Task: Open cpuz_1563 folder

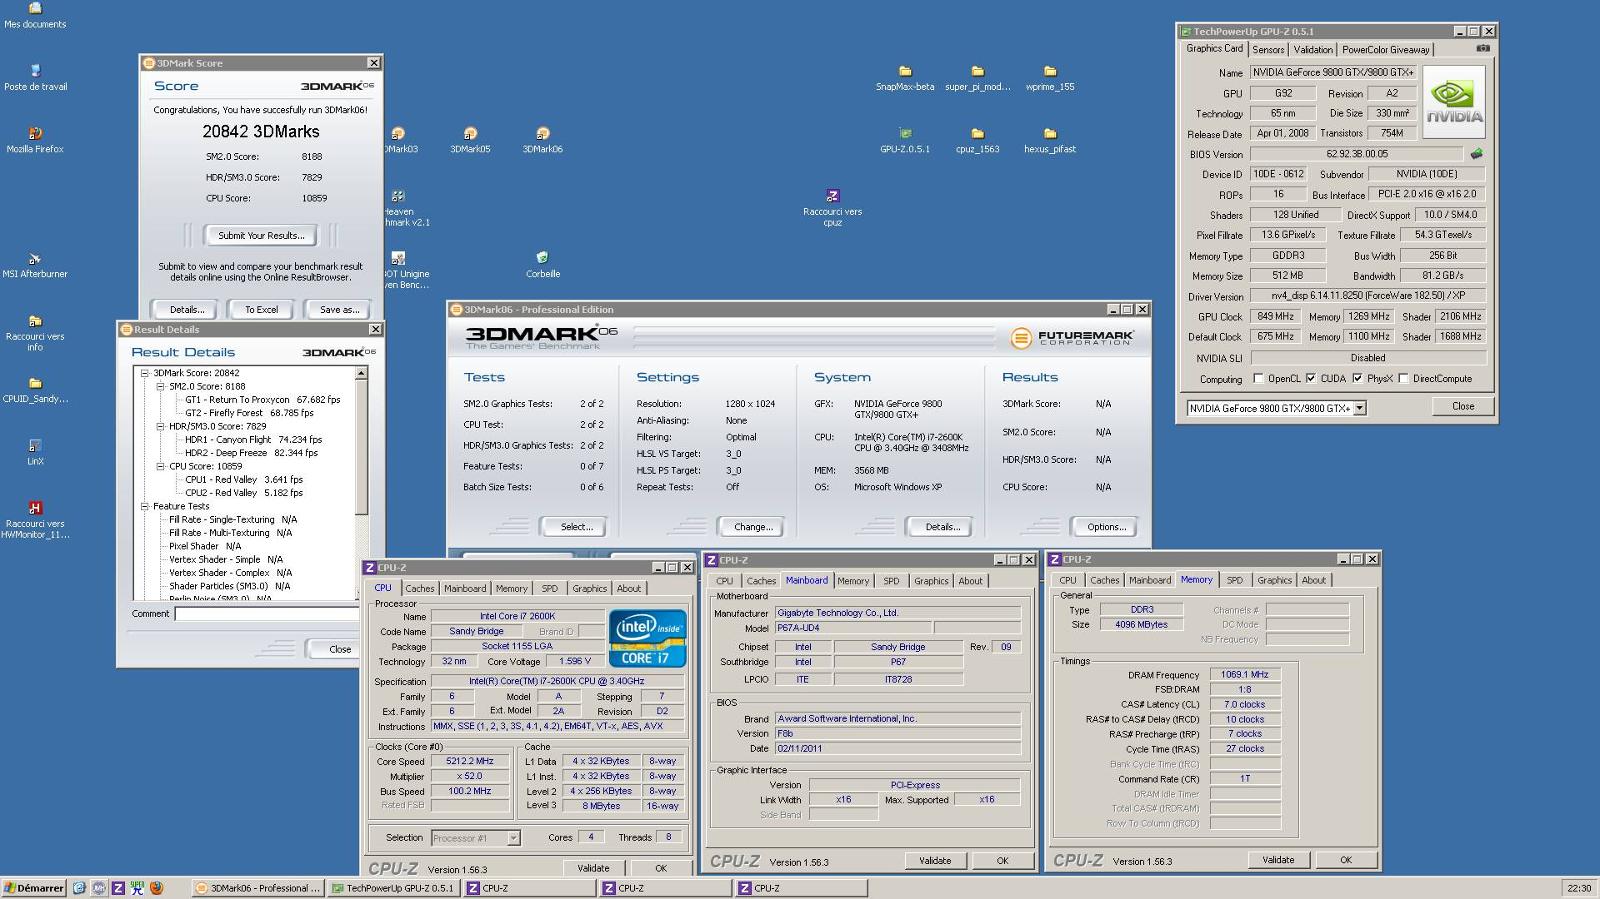Action: pyautogui.click(x=977, y=140)
